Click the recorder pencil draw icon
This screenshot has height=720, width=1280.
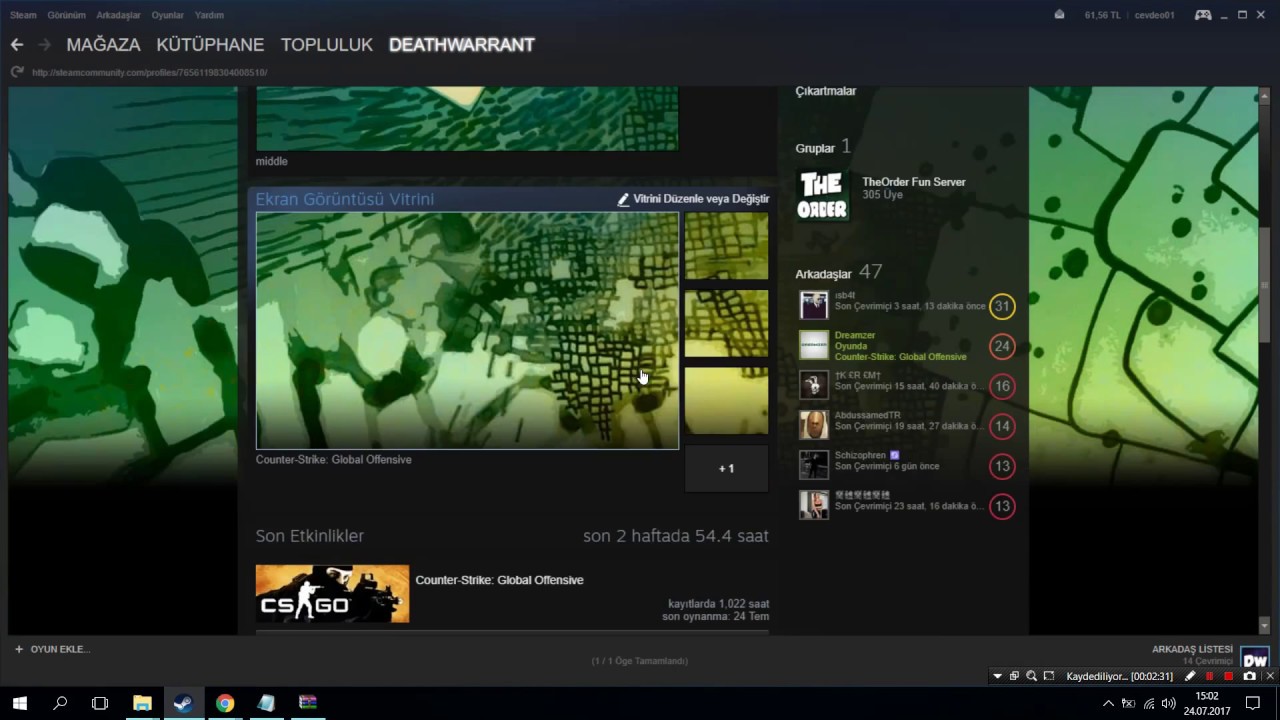tap(1190, 676)
